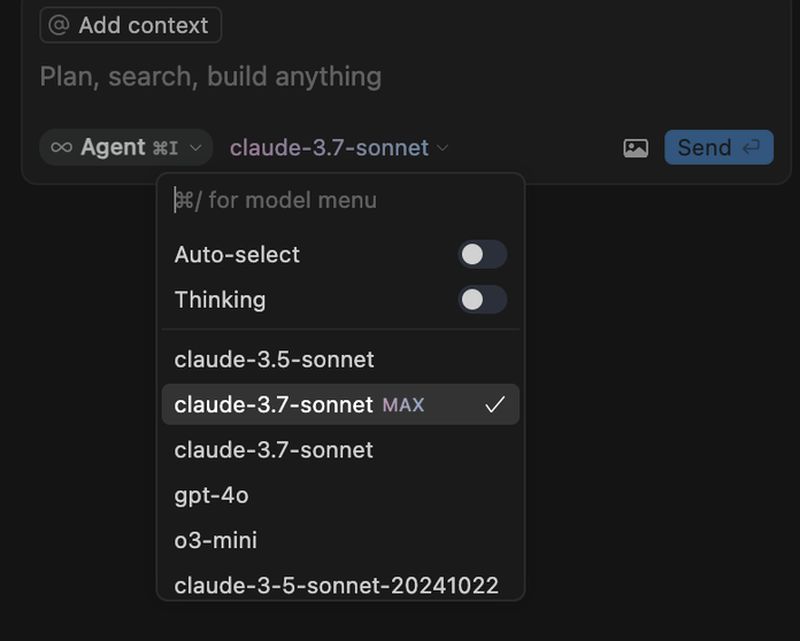
Task: Click the model menu search field
Action: pyautogui.click(x=290, y=200)
